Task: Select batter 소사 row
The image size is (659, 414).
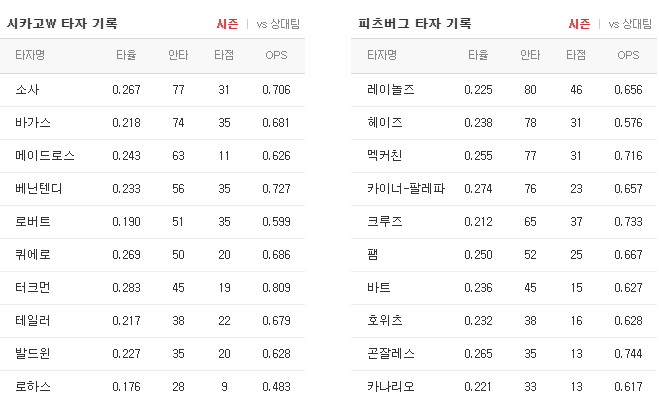Action: 152,90
